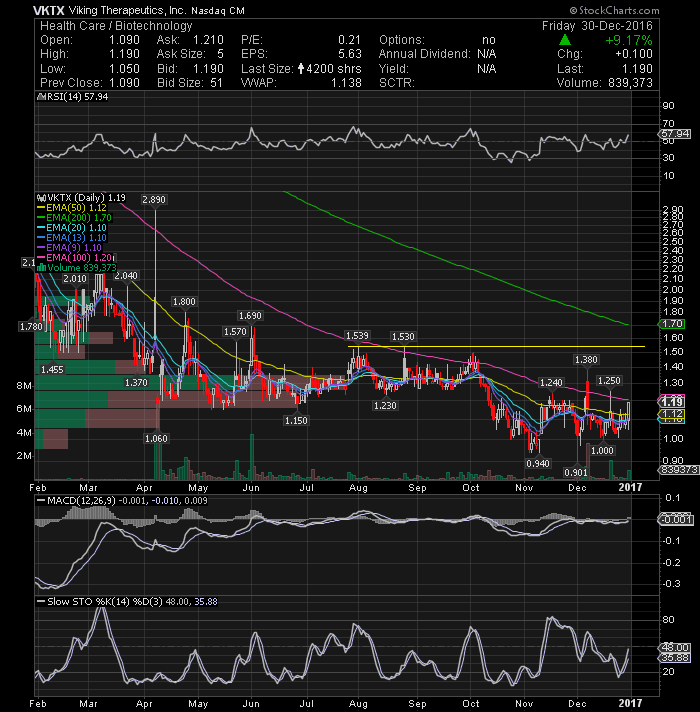The image size is (700, 712).
Task: Click the pink EMA(100) legend swatch
Action: click(41, 257)
